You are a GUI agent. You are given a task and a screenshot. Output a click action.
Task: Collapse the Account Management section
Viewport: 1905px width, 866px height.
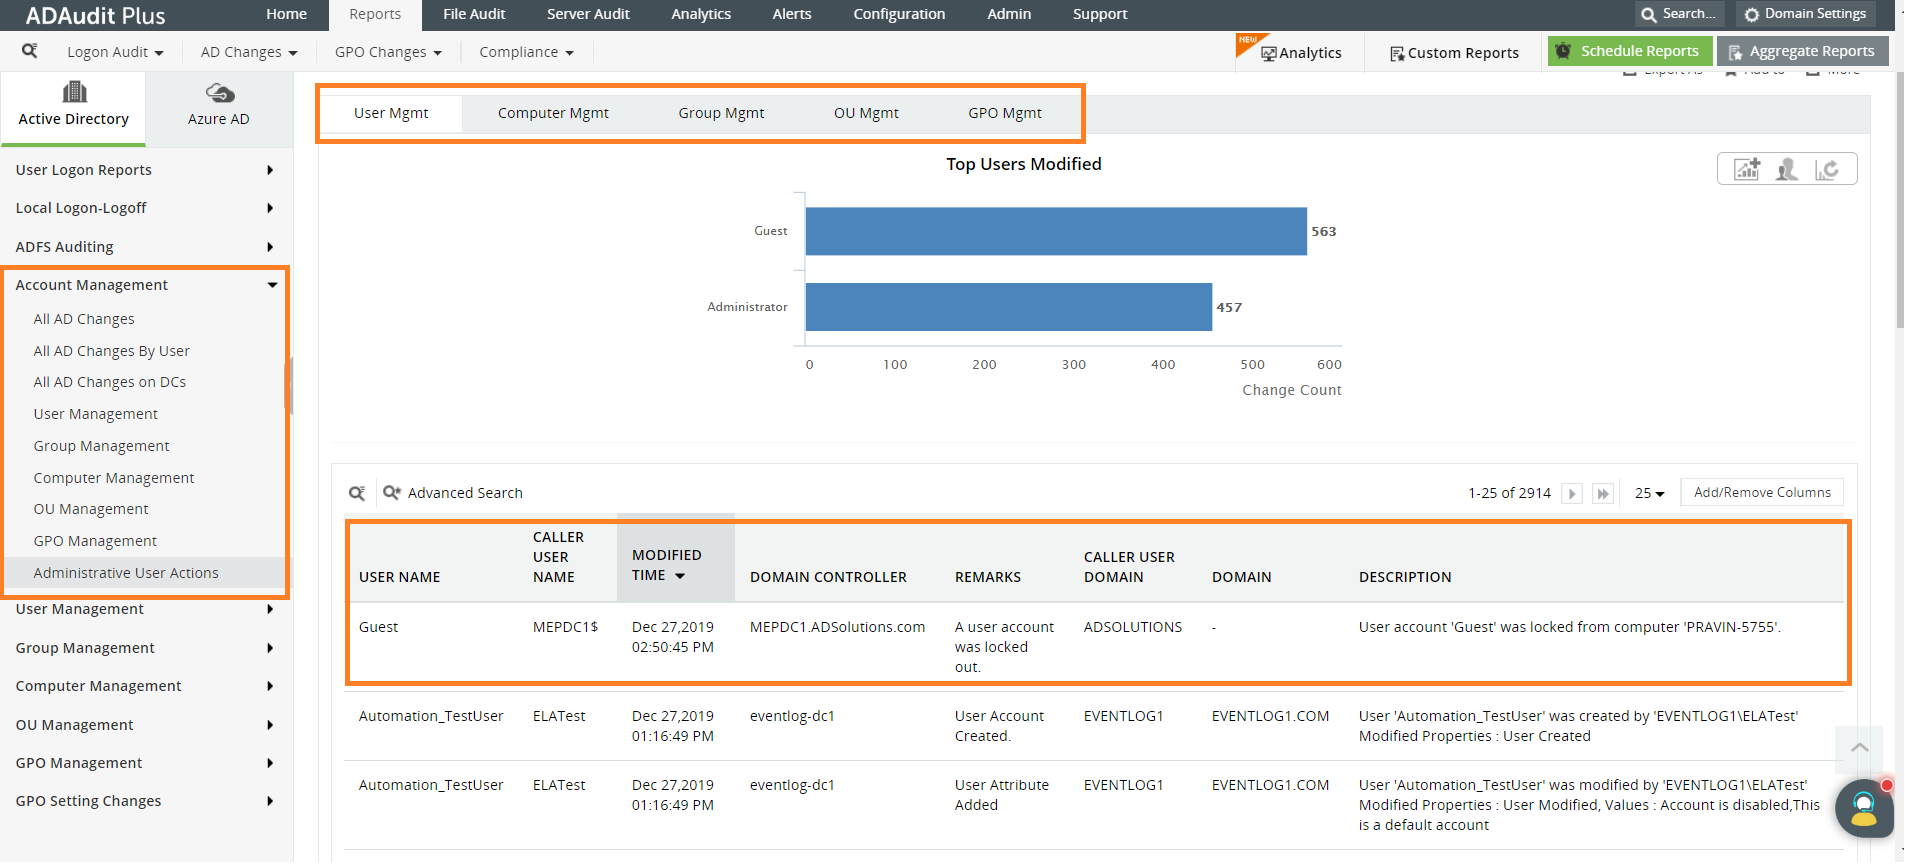point(145,285)
